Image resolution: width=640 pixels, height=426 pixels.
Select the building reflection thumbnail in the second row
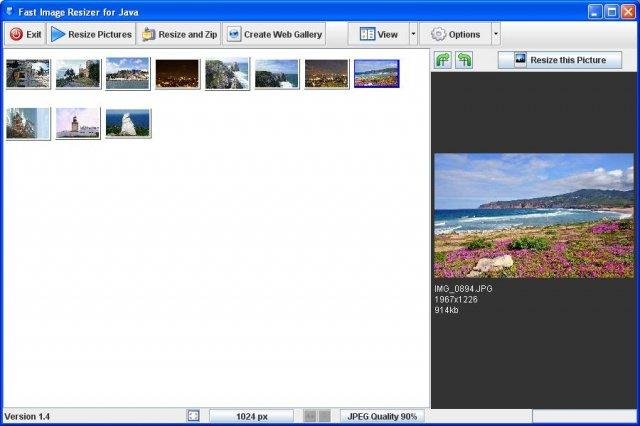tap(28, 124)
